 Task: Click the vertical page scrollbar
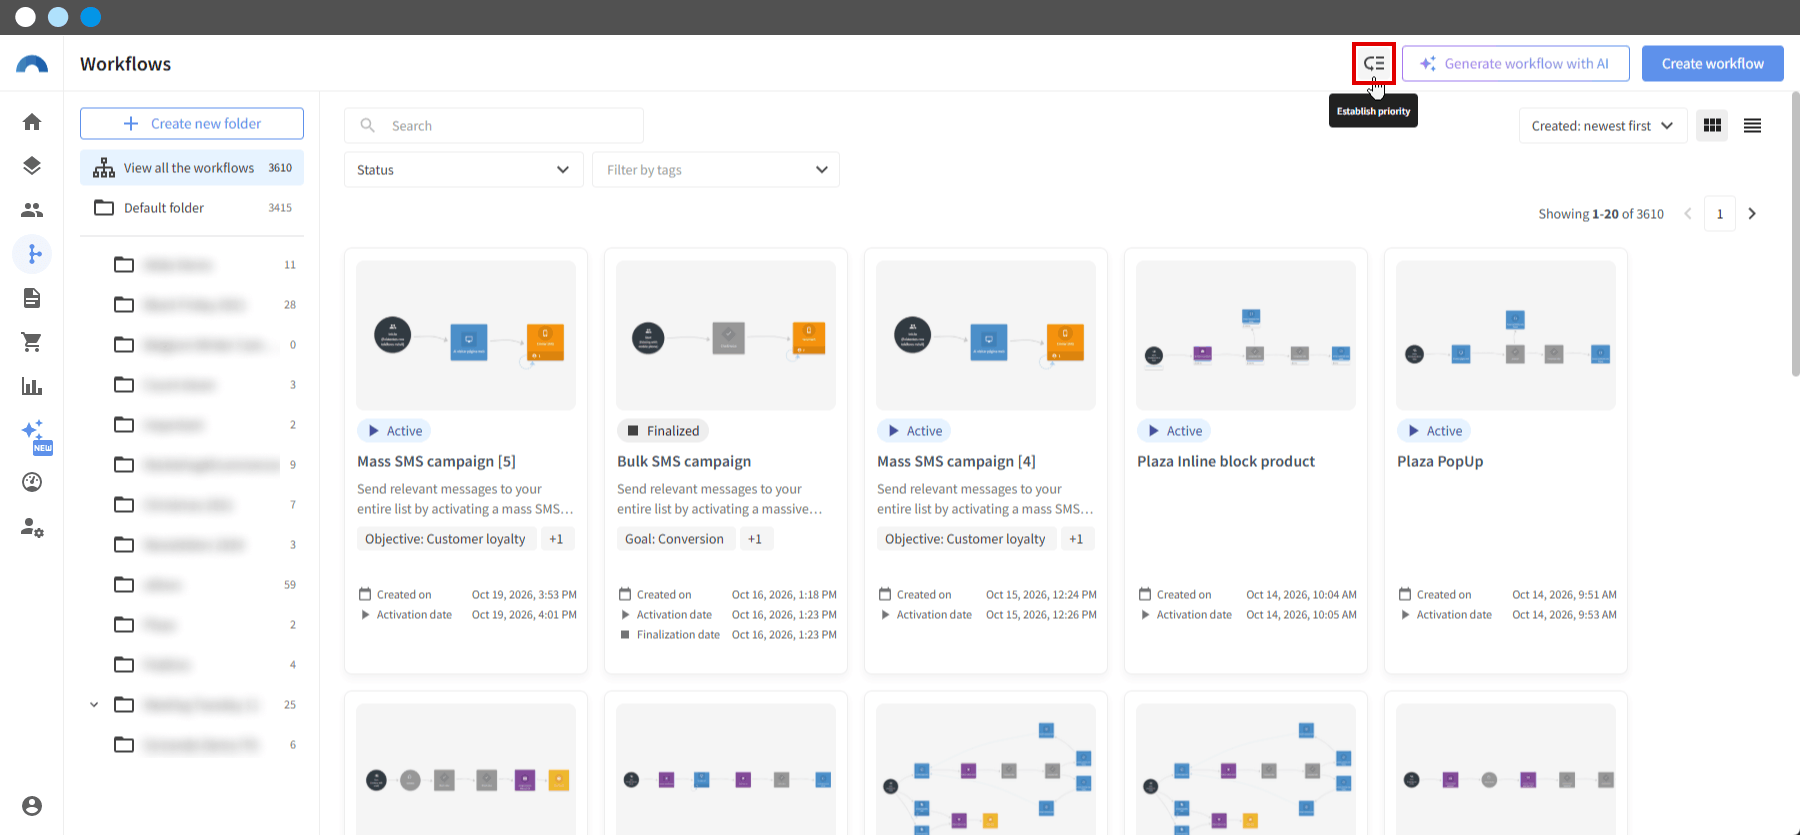1795,235
